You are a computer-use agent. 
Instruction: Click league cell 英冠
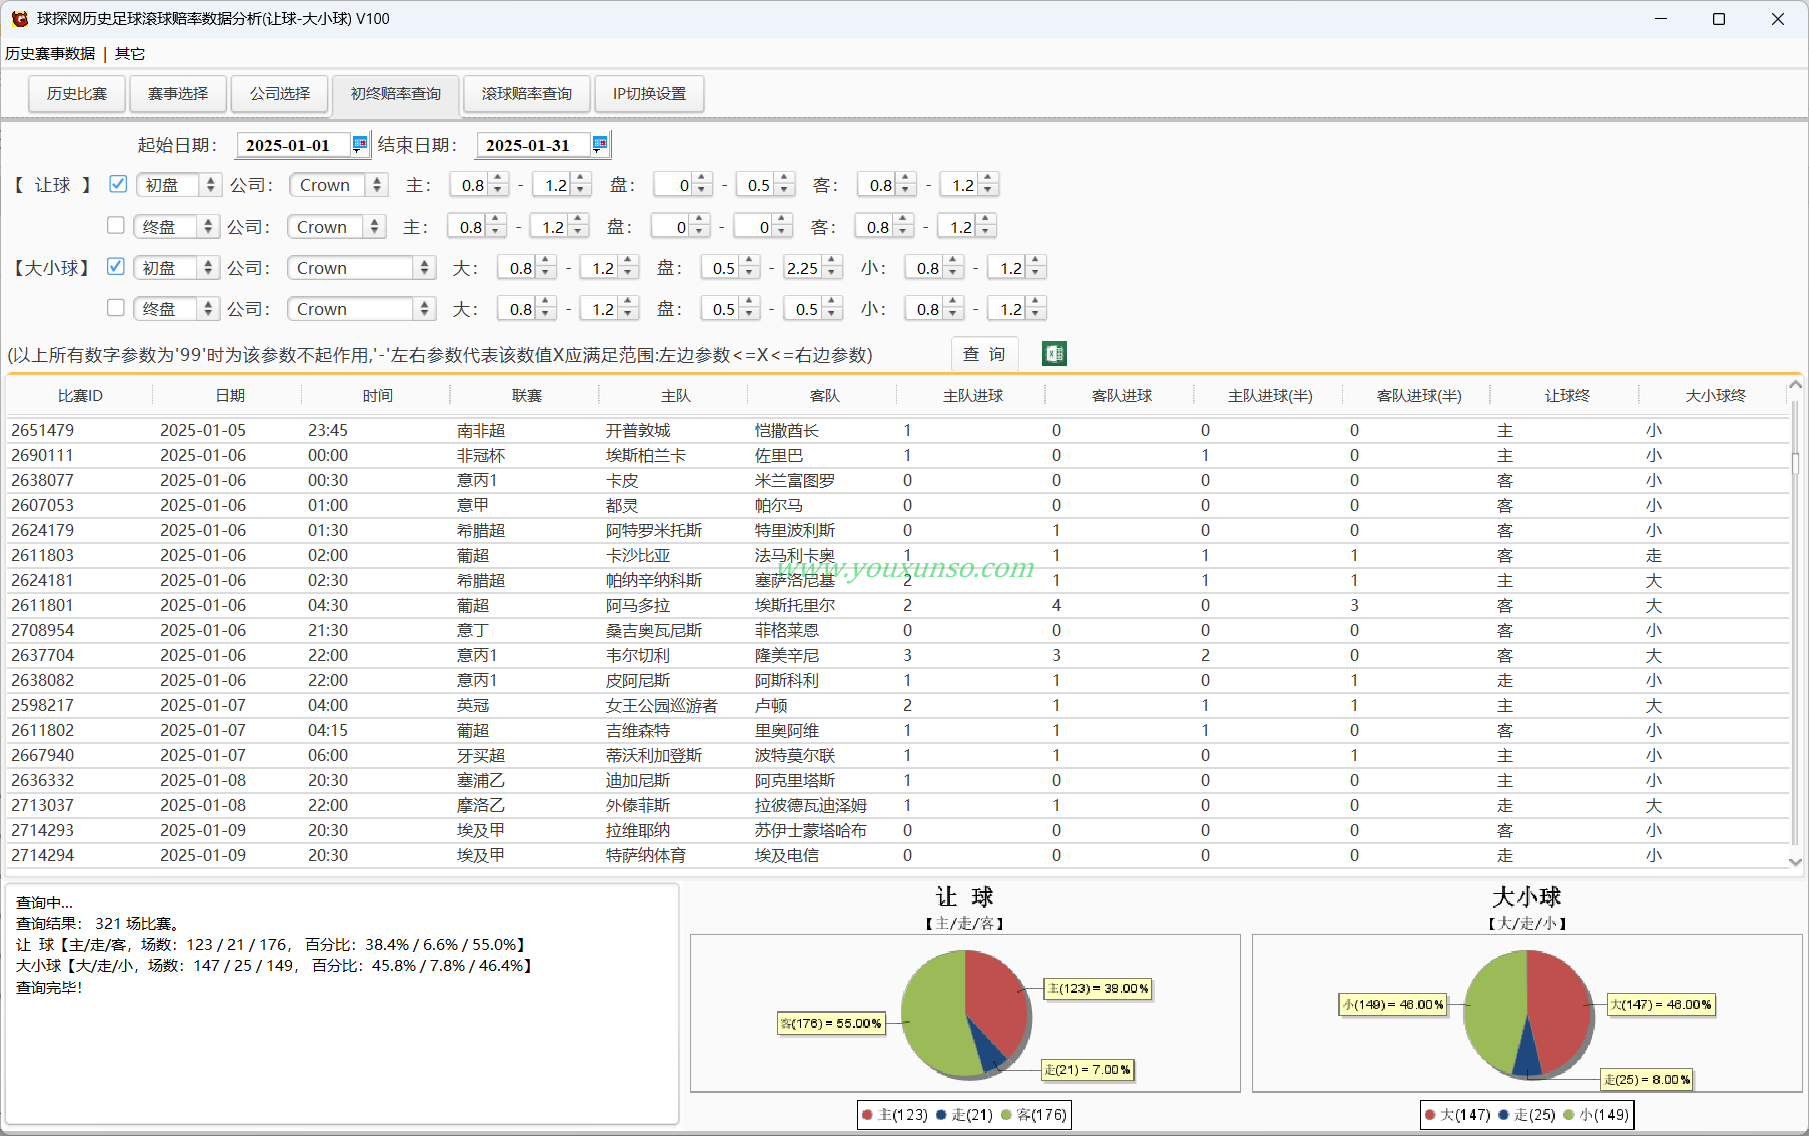pos(473,705)
